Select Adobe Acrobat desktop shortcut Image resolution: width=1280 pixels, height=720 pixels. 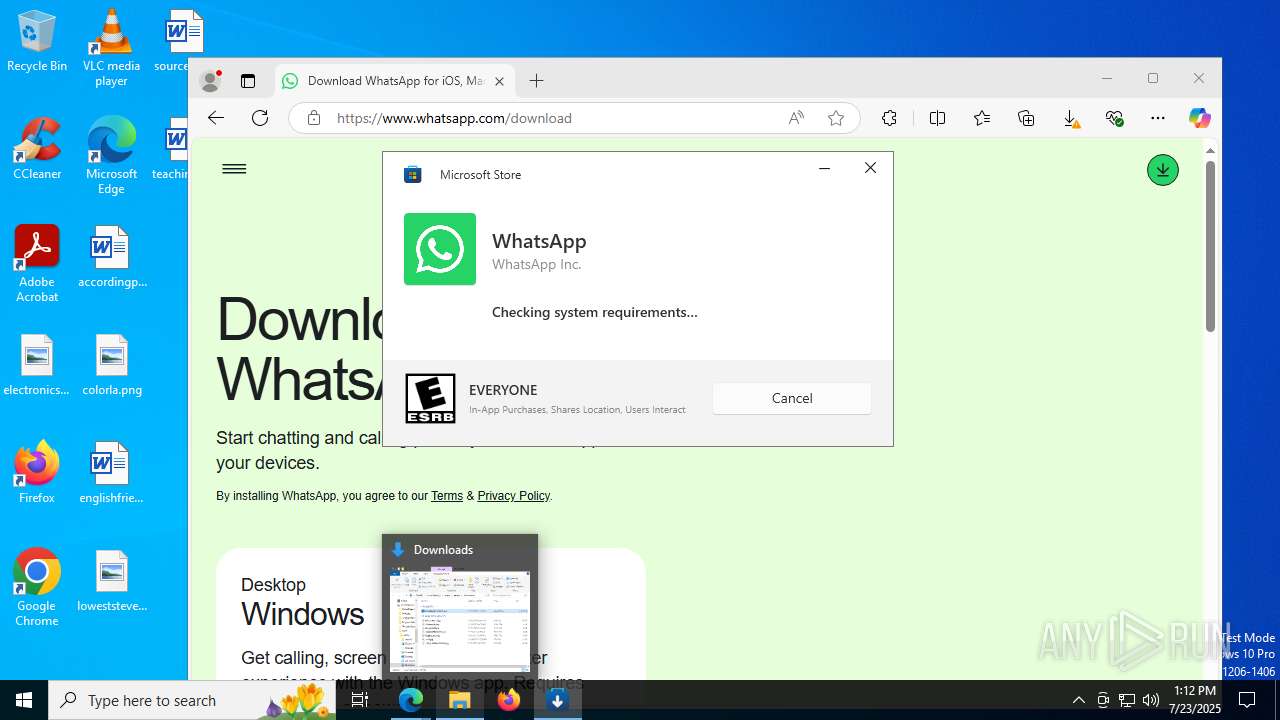pyautogui.click(x=37, y=264)
